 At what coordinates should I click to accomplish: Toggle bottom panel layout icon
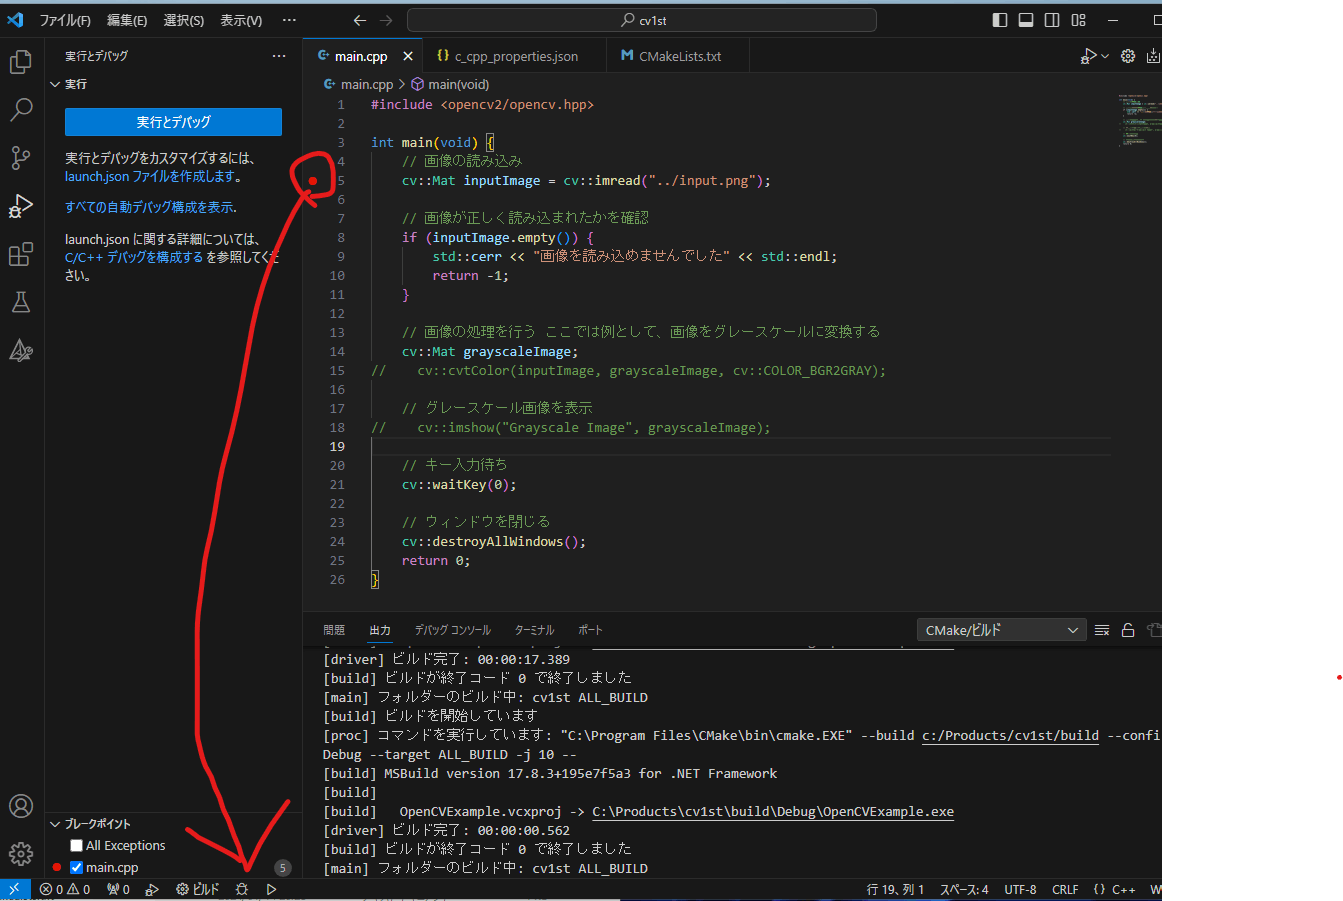(1026, 20)
